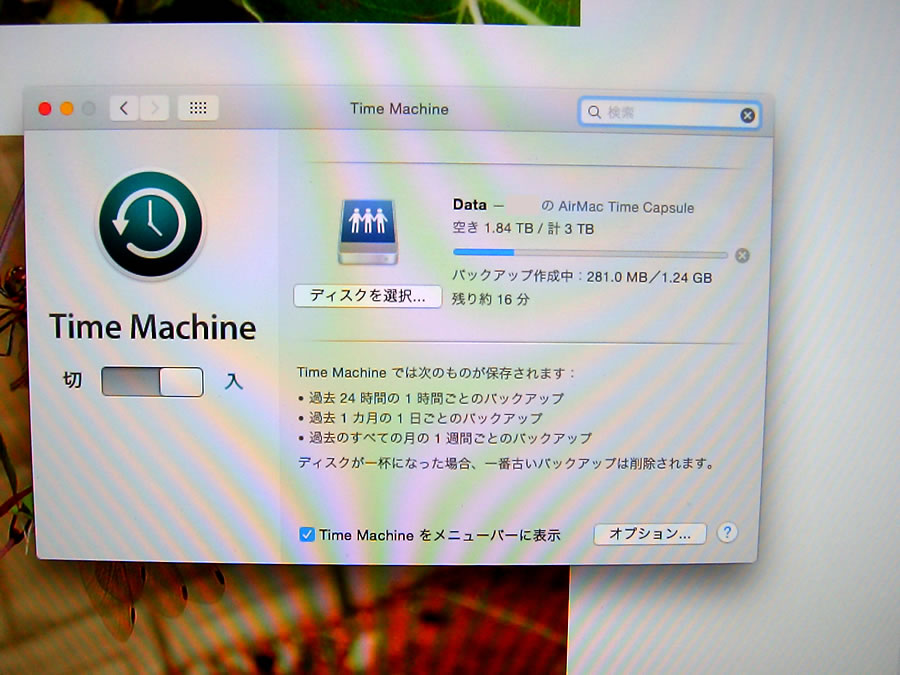The image size is (900, 675).
Task: Clear the search field with X icon
Action: click(747, 115)
